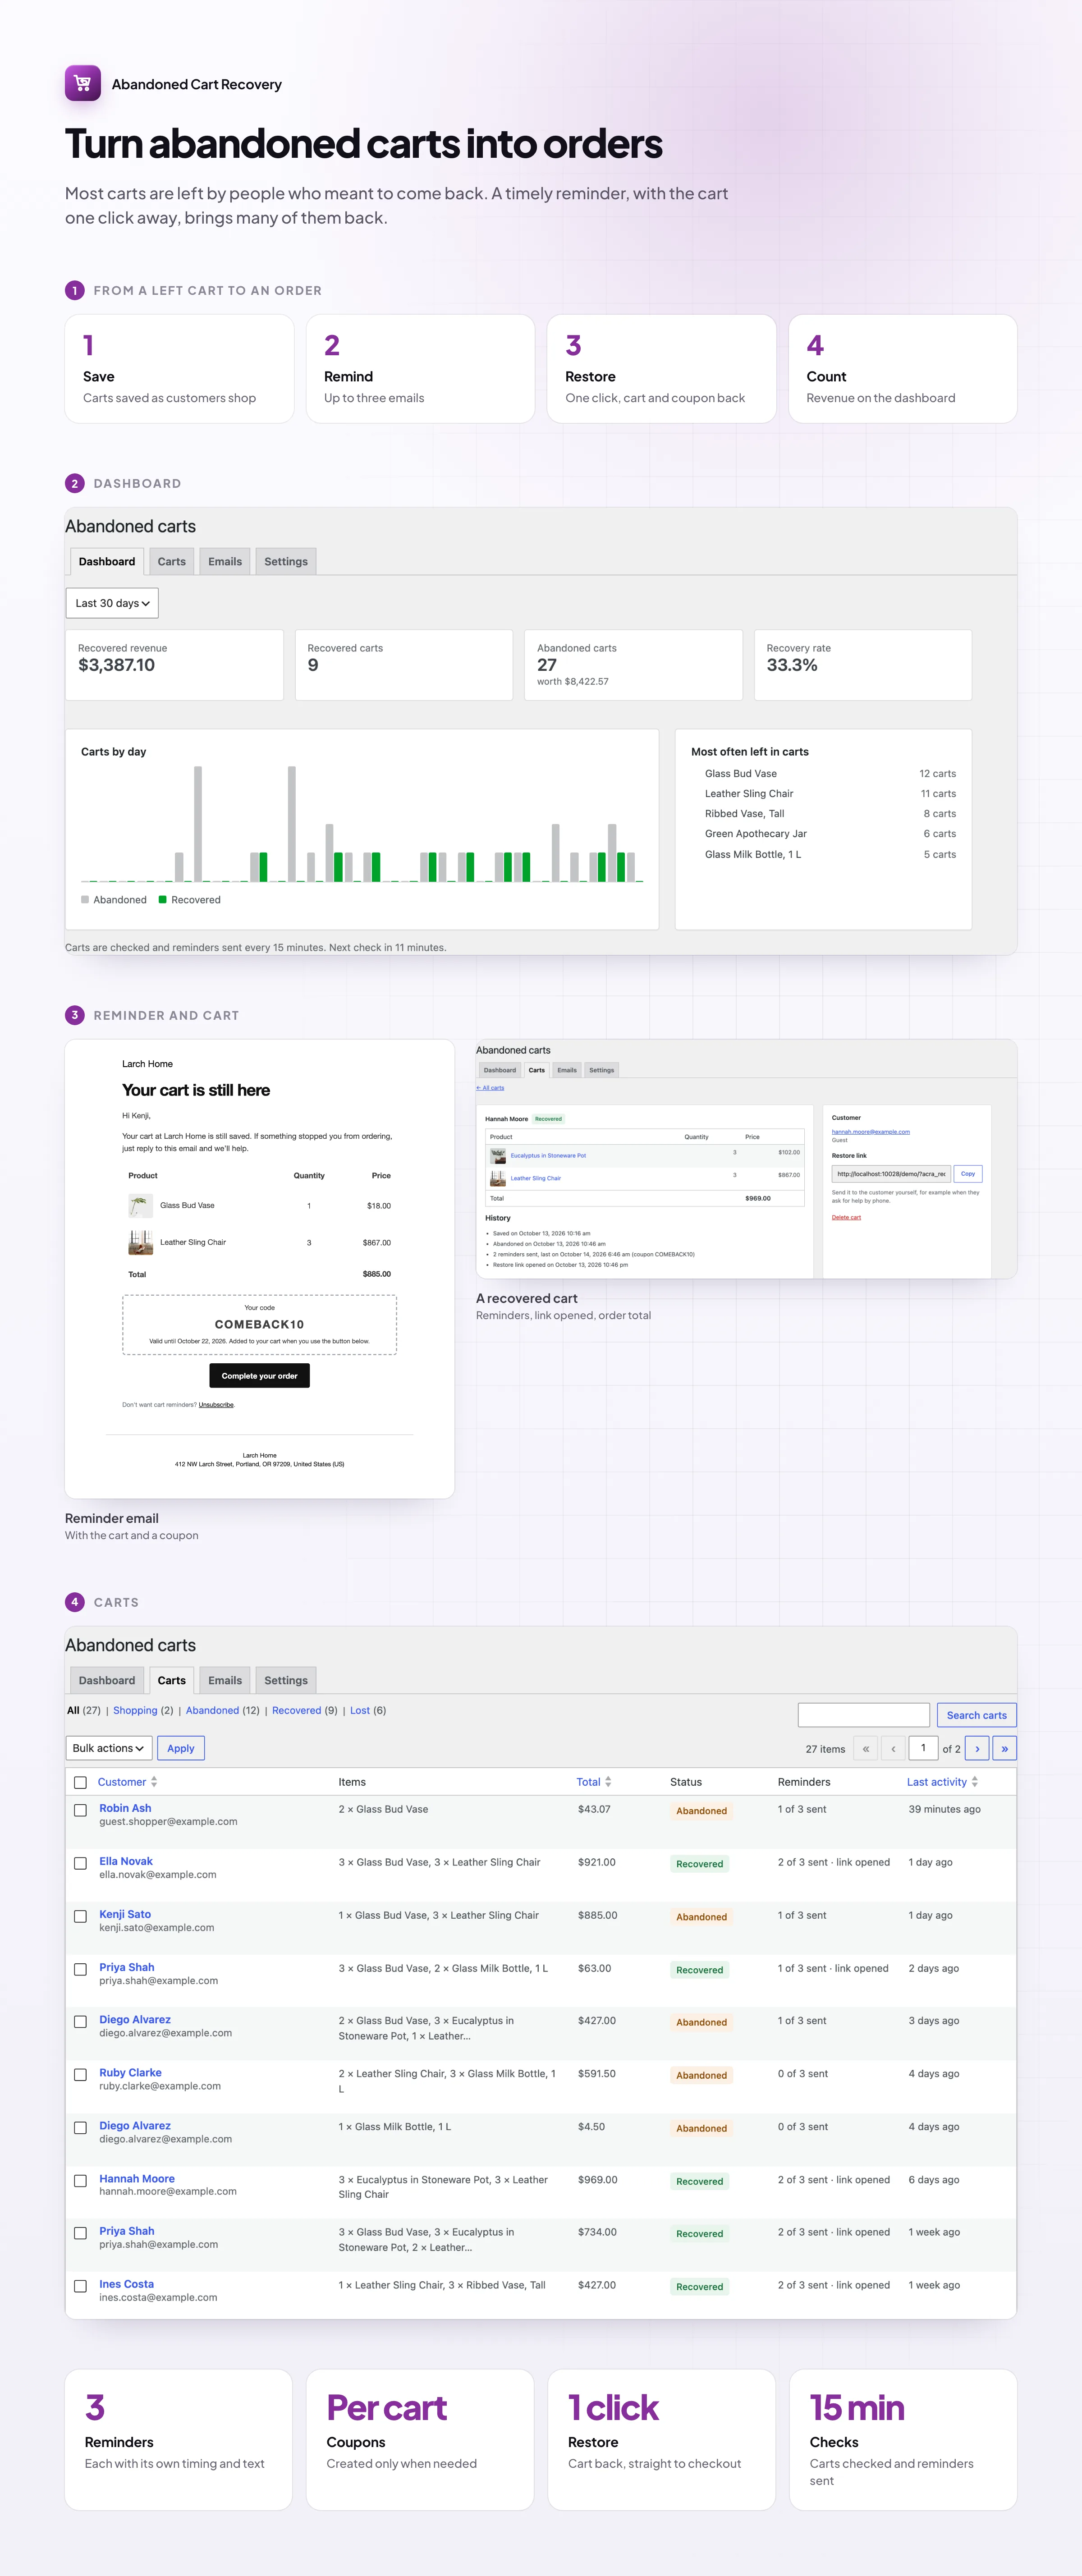Select Dashboard tab in the carts list panel
This screenshot has height=2576, width=1082.
[x=107, y=1681]
